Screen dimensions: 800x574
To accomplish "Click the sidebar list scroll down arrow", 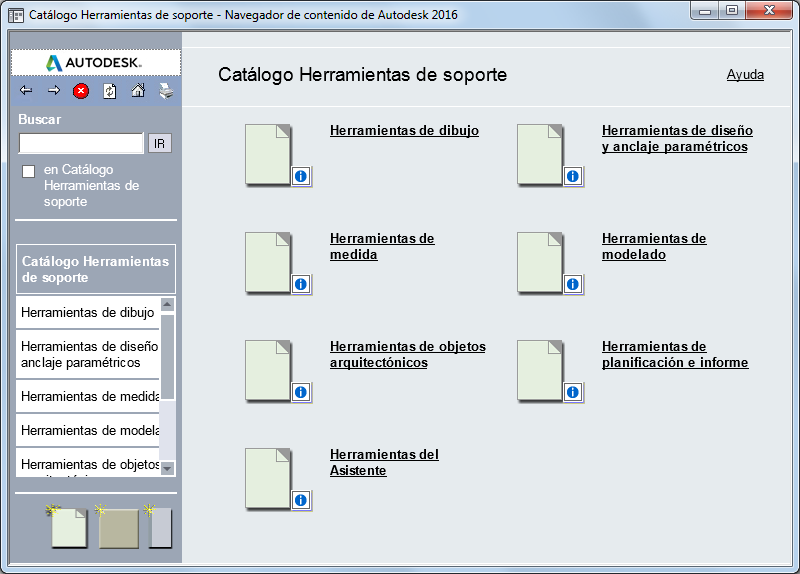I will click(x=167, y=468).
